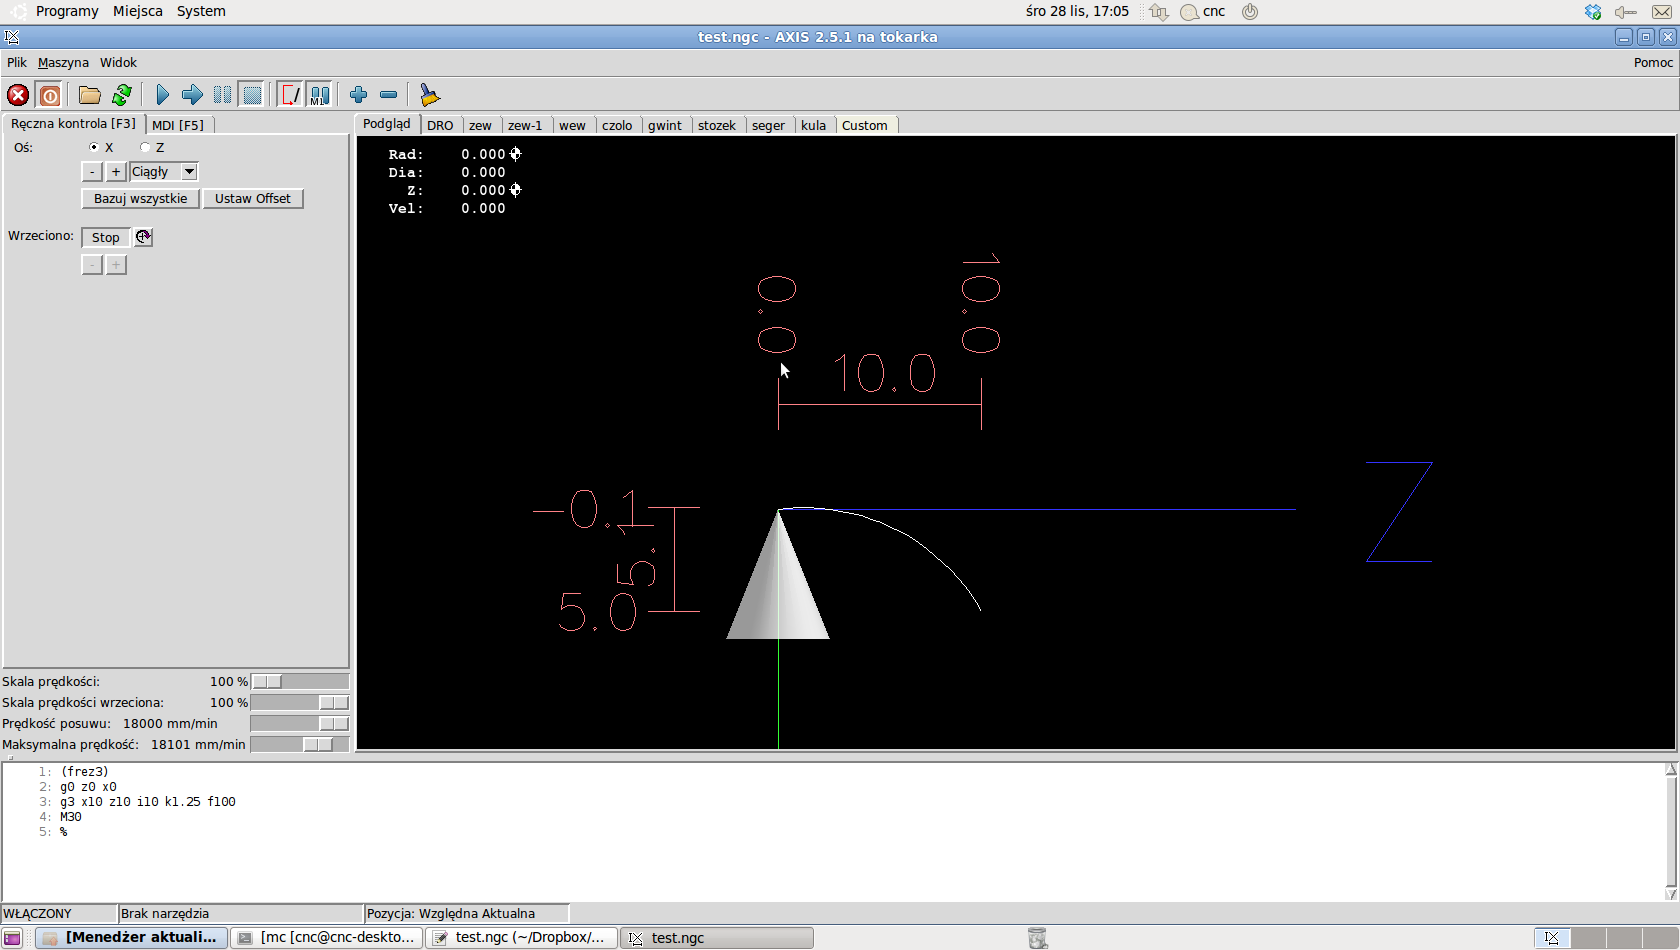1680x950 pixels.
Task: Open the czolo tab
Action: click(x=617, y=125)
